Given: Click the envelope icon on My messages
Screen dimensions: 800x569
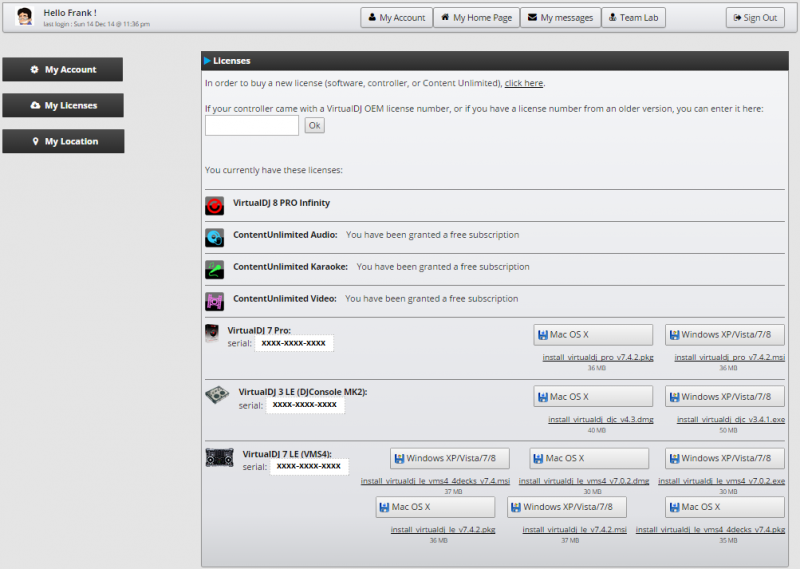Looking at the screenshot, I should (x=532, y=17).
